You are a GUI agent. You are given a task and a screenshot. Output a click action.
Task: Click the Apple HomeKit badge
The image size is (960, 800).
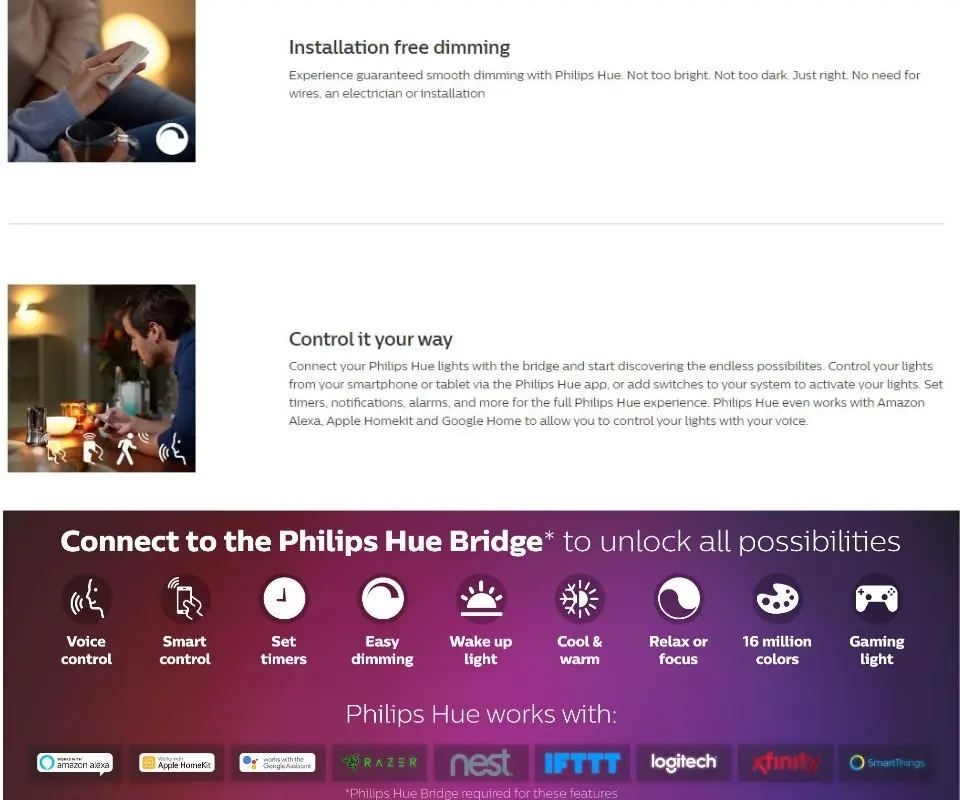176,763
